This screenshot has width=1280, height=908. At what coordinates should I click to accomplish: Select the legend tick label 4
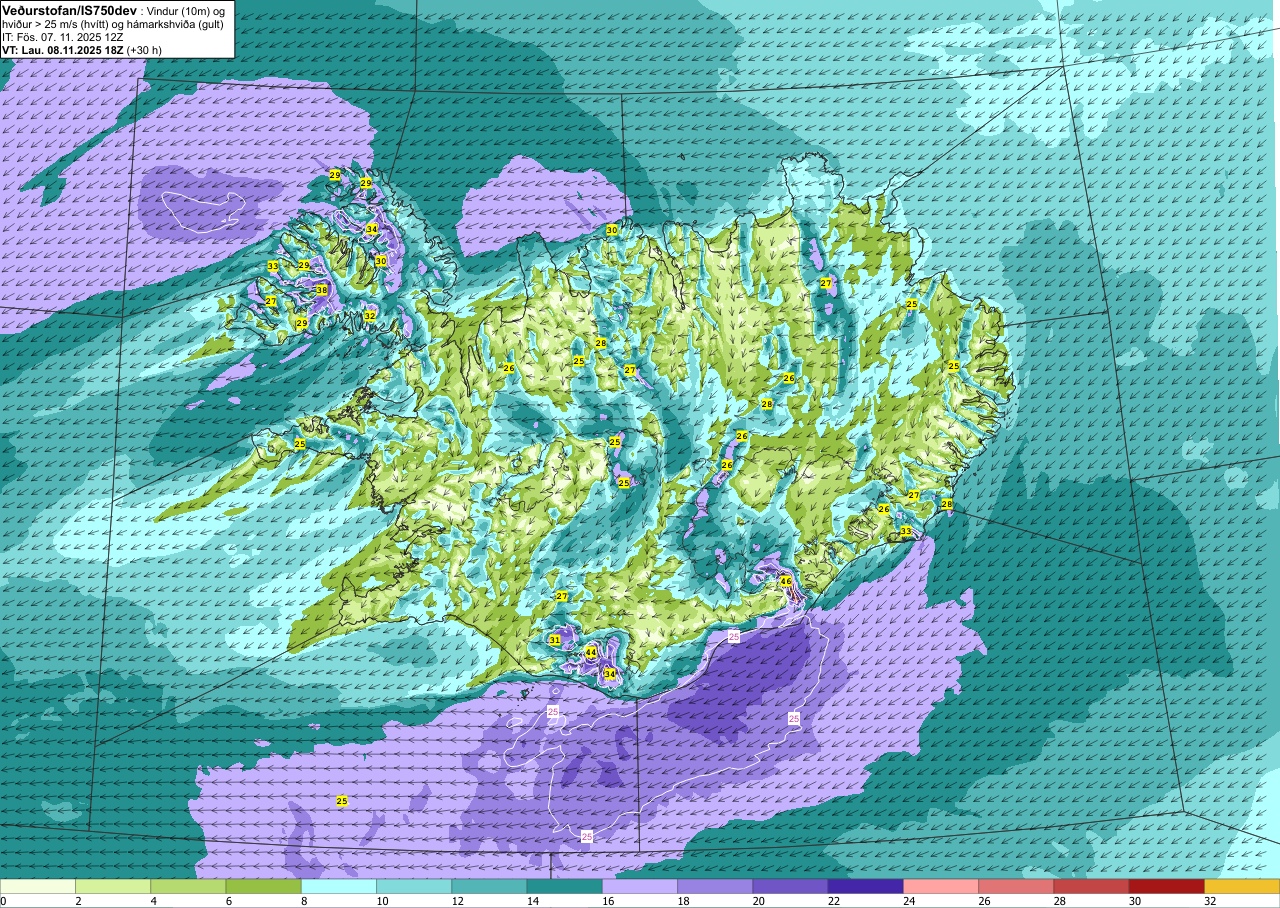[153, 901]
